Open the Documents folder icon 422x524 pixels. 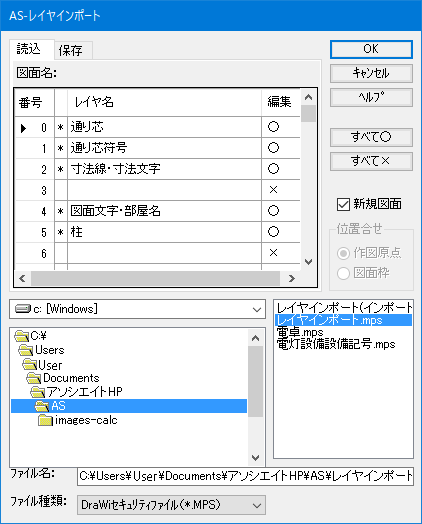point(34,378)
